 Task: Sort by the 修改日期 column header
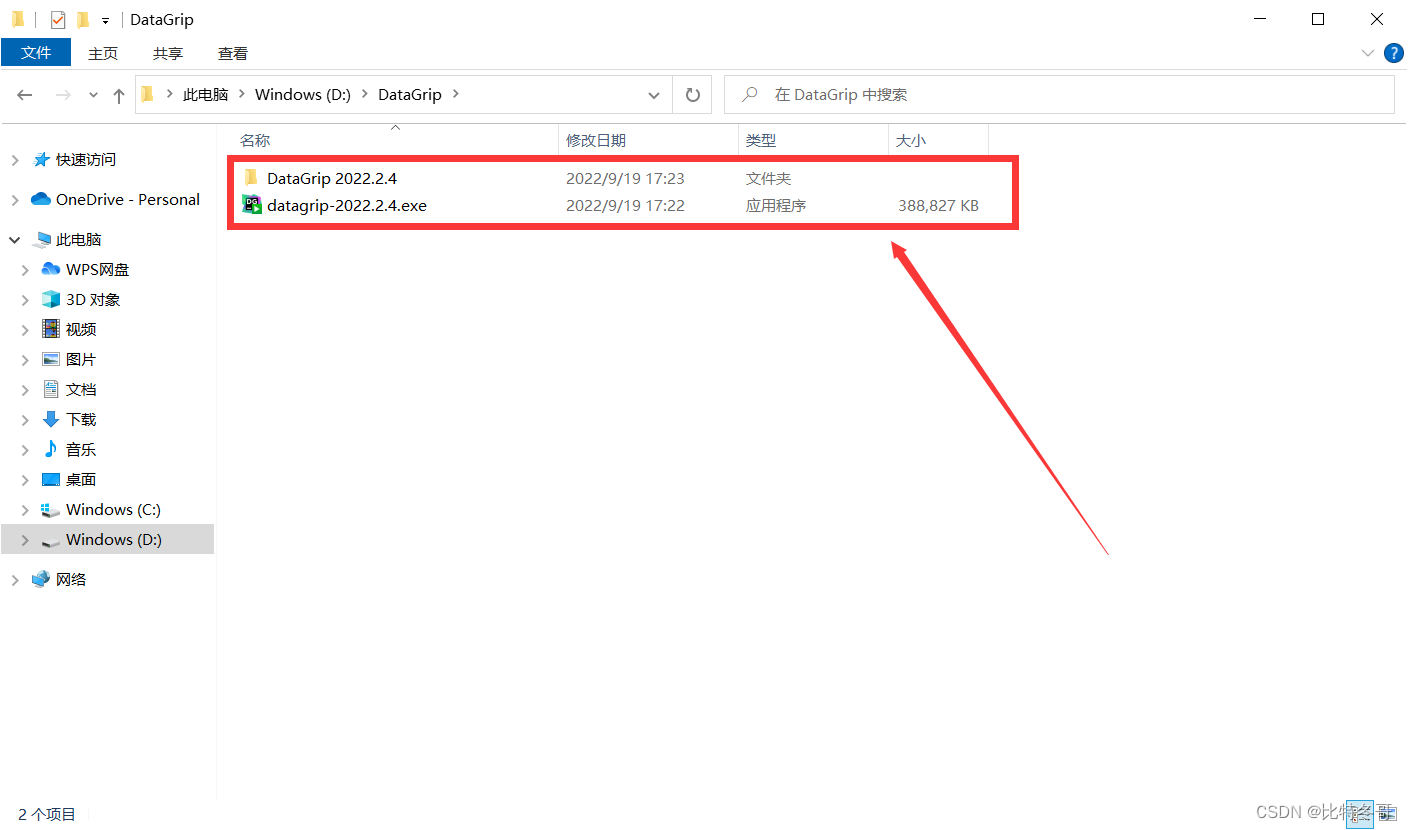point(596,141)
